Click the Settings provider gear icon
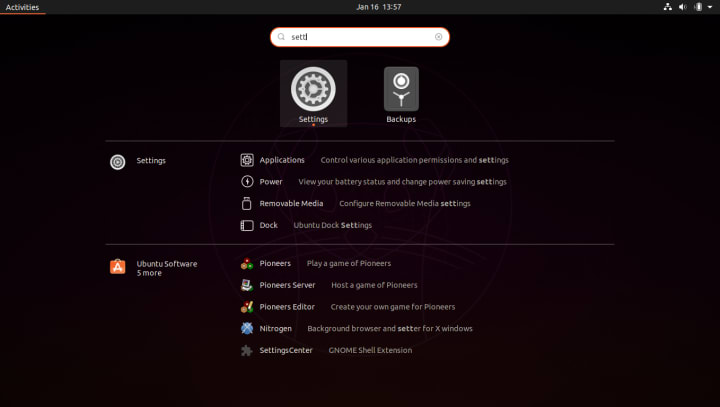This screenshot has height=407, width=720. 118,162
